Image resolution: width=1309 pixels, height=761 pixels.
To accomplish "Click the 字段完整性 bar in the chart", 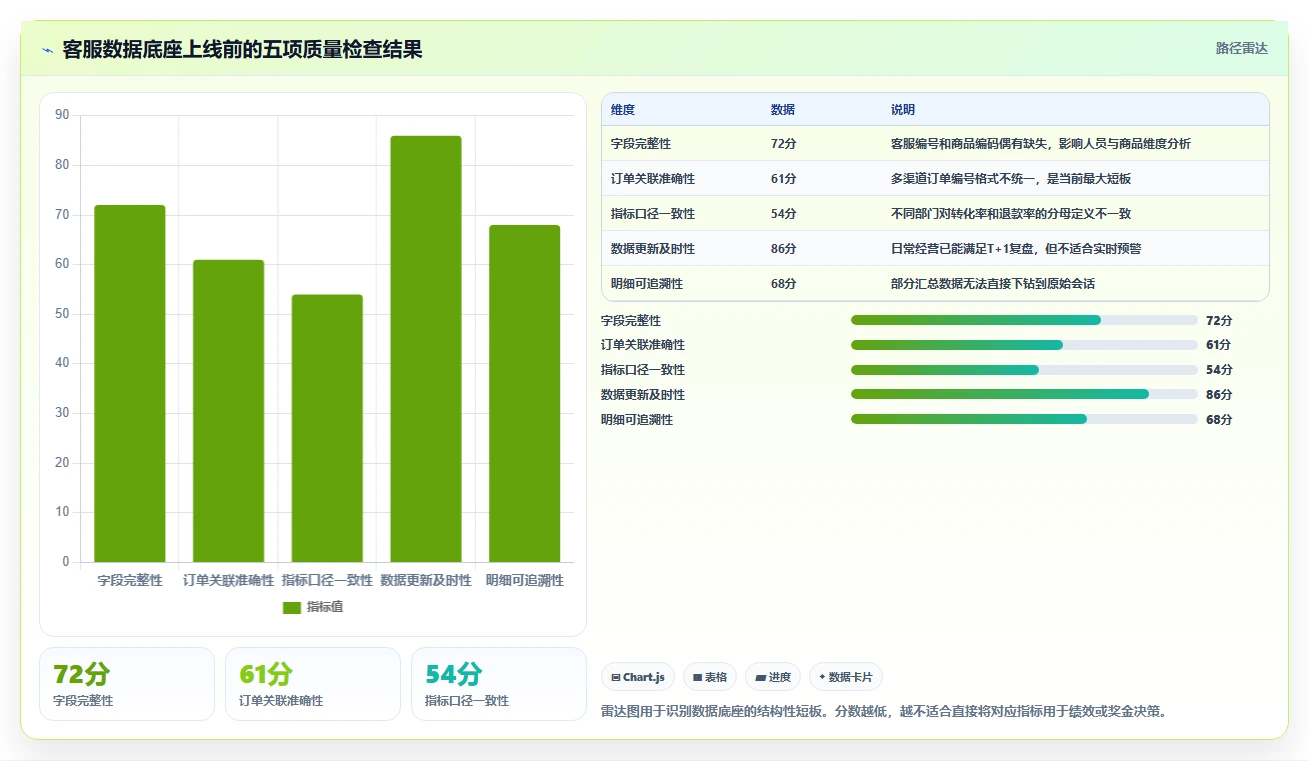I will [x=130, y=383].
